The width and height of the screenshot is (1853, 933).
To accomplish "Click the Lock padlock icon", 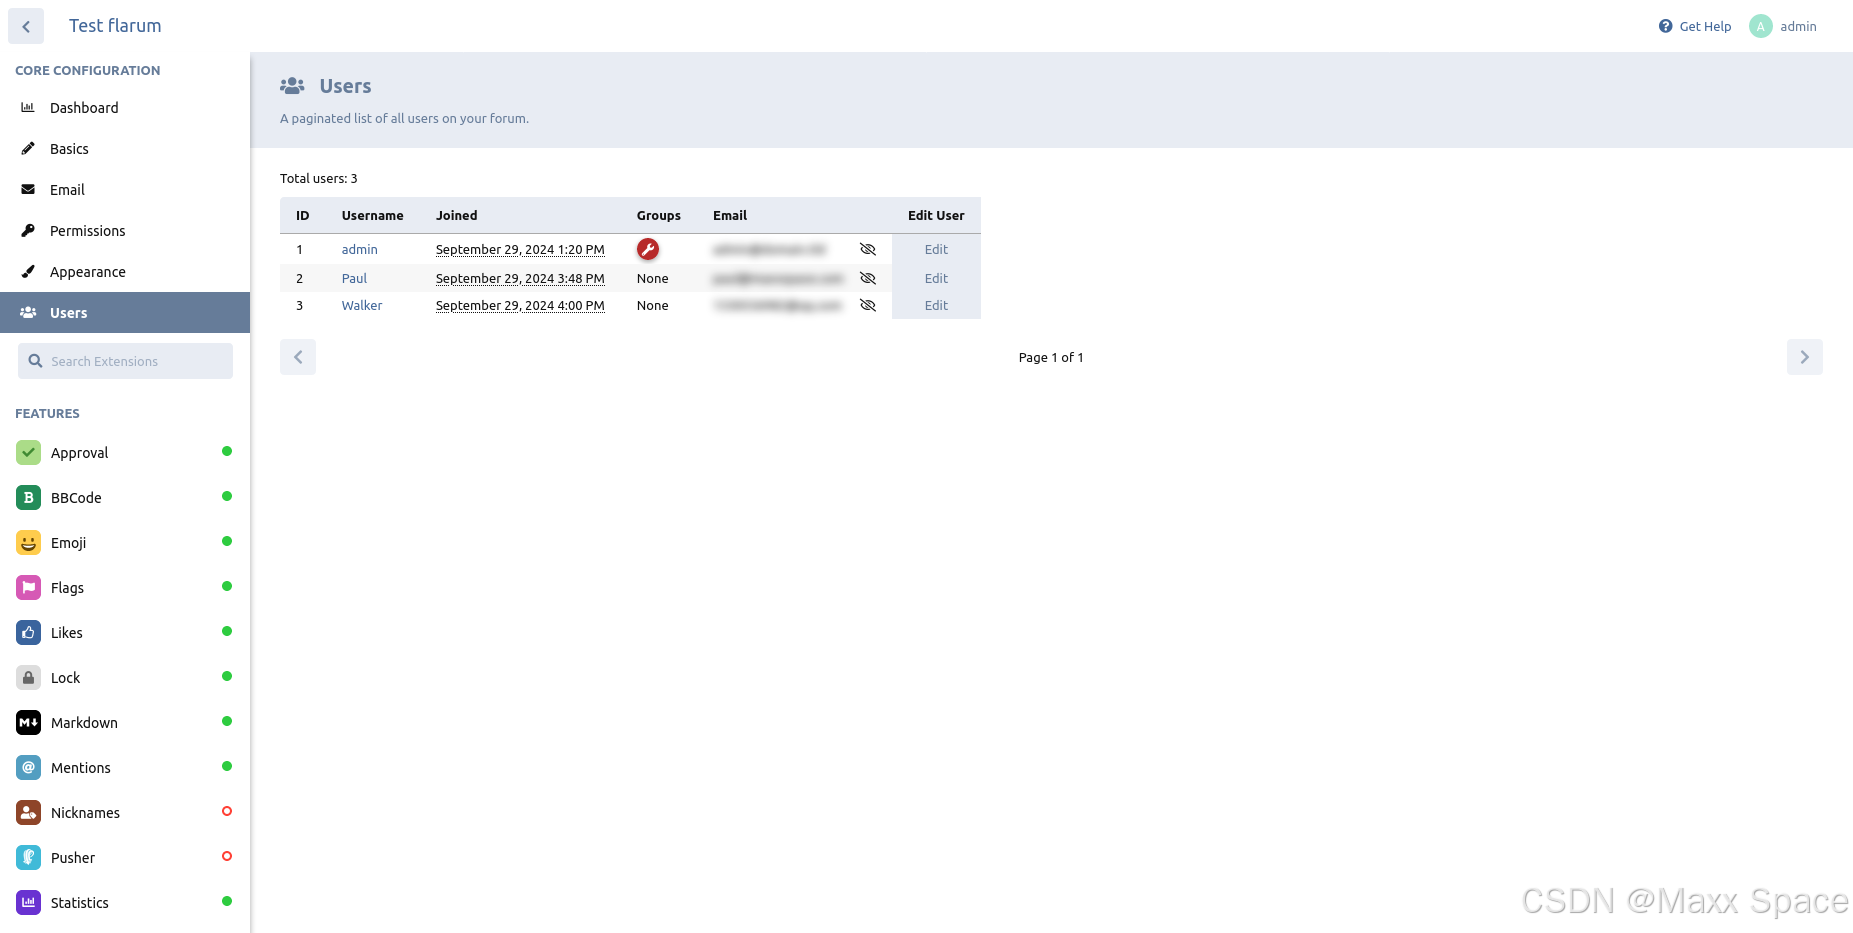I will pyautogui.click(x=29, y=678).
